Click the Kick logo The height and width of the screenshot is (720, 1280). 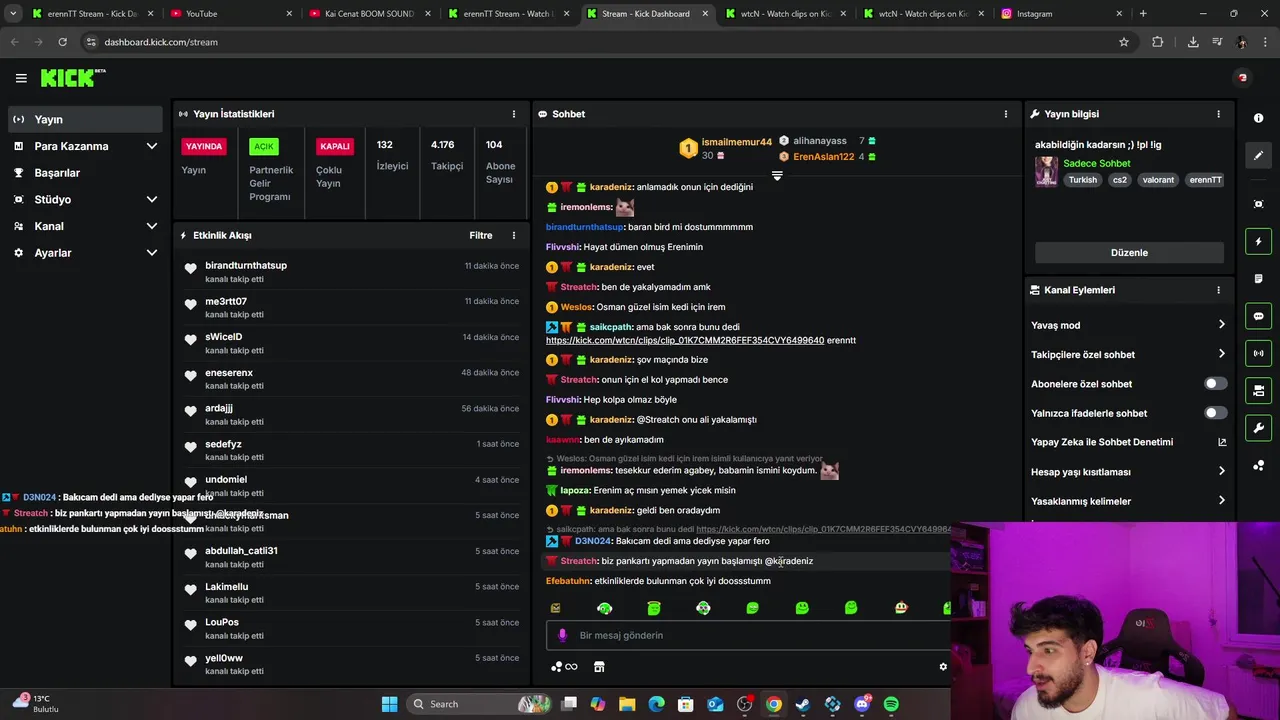72,78
